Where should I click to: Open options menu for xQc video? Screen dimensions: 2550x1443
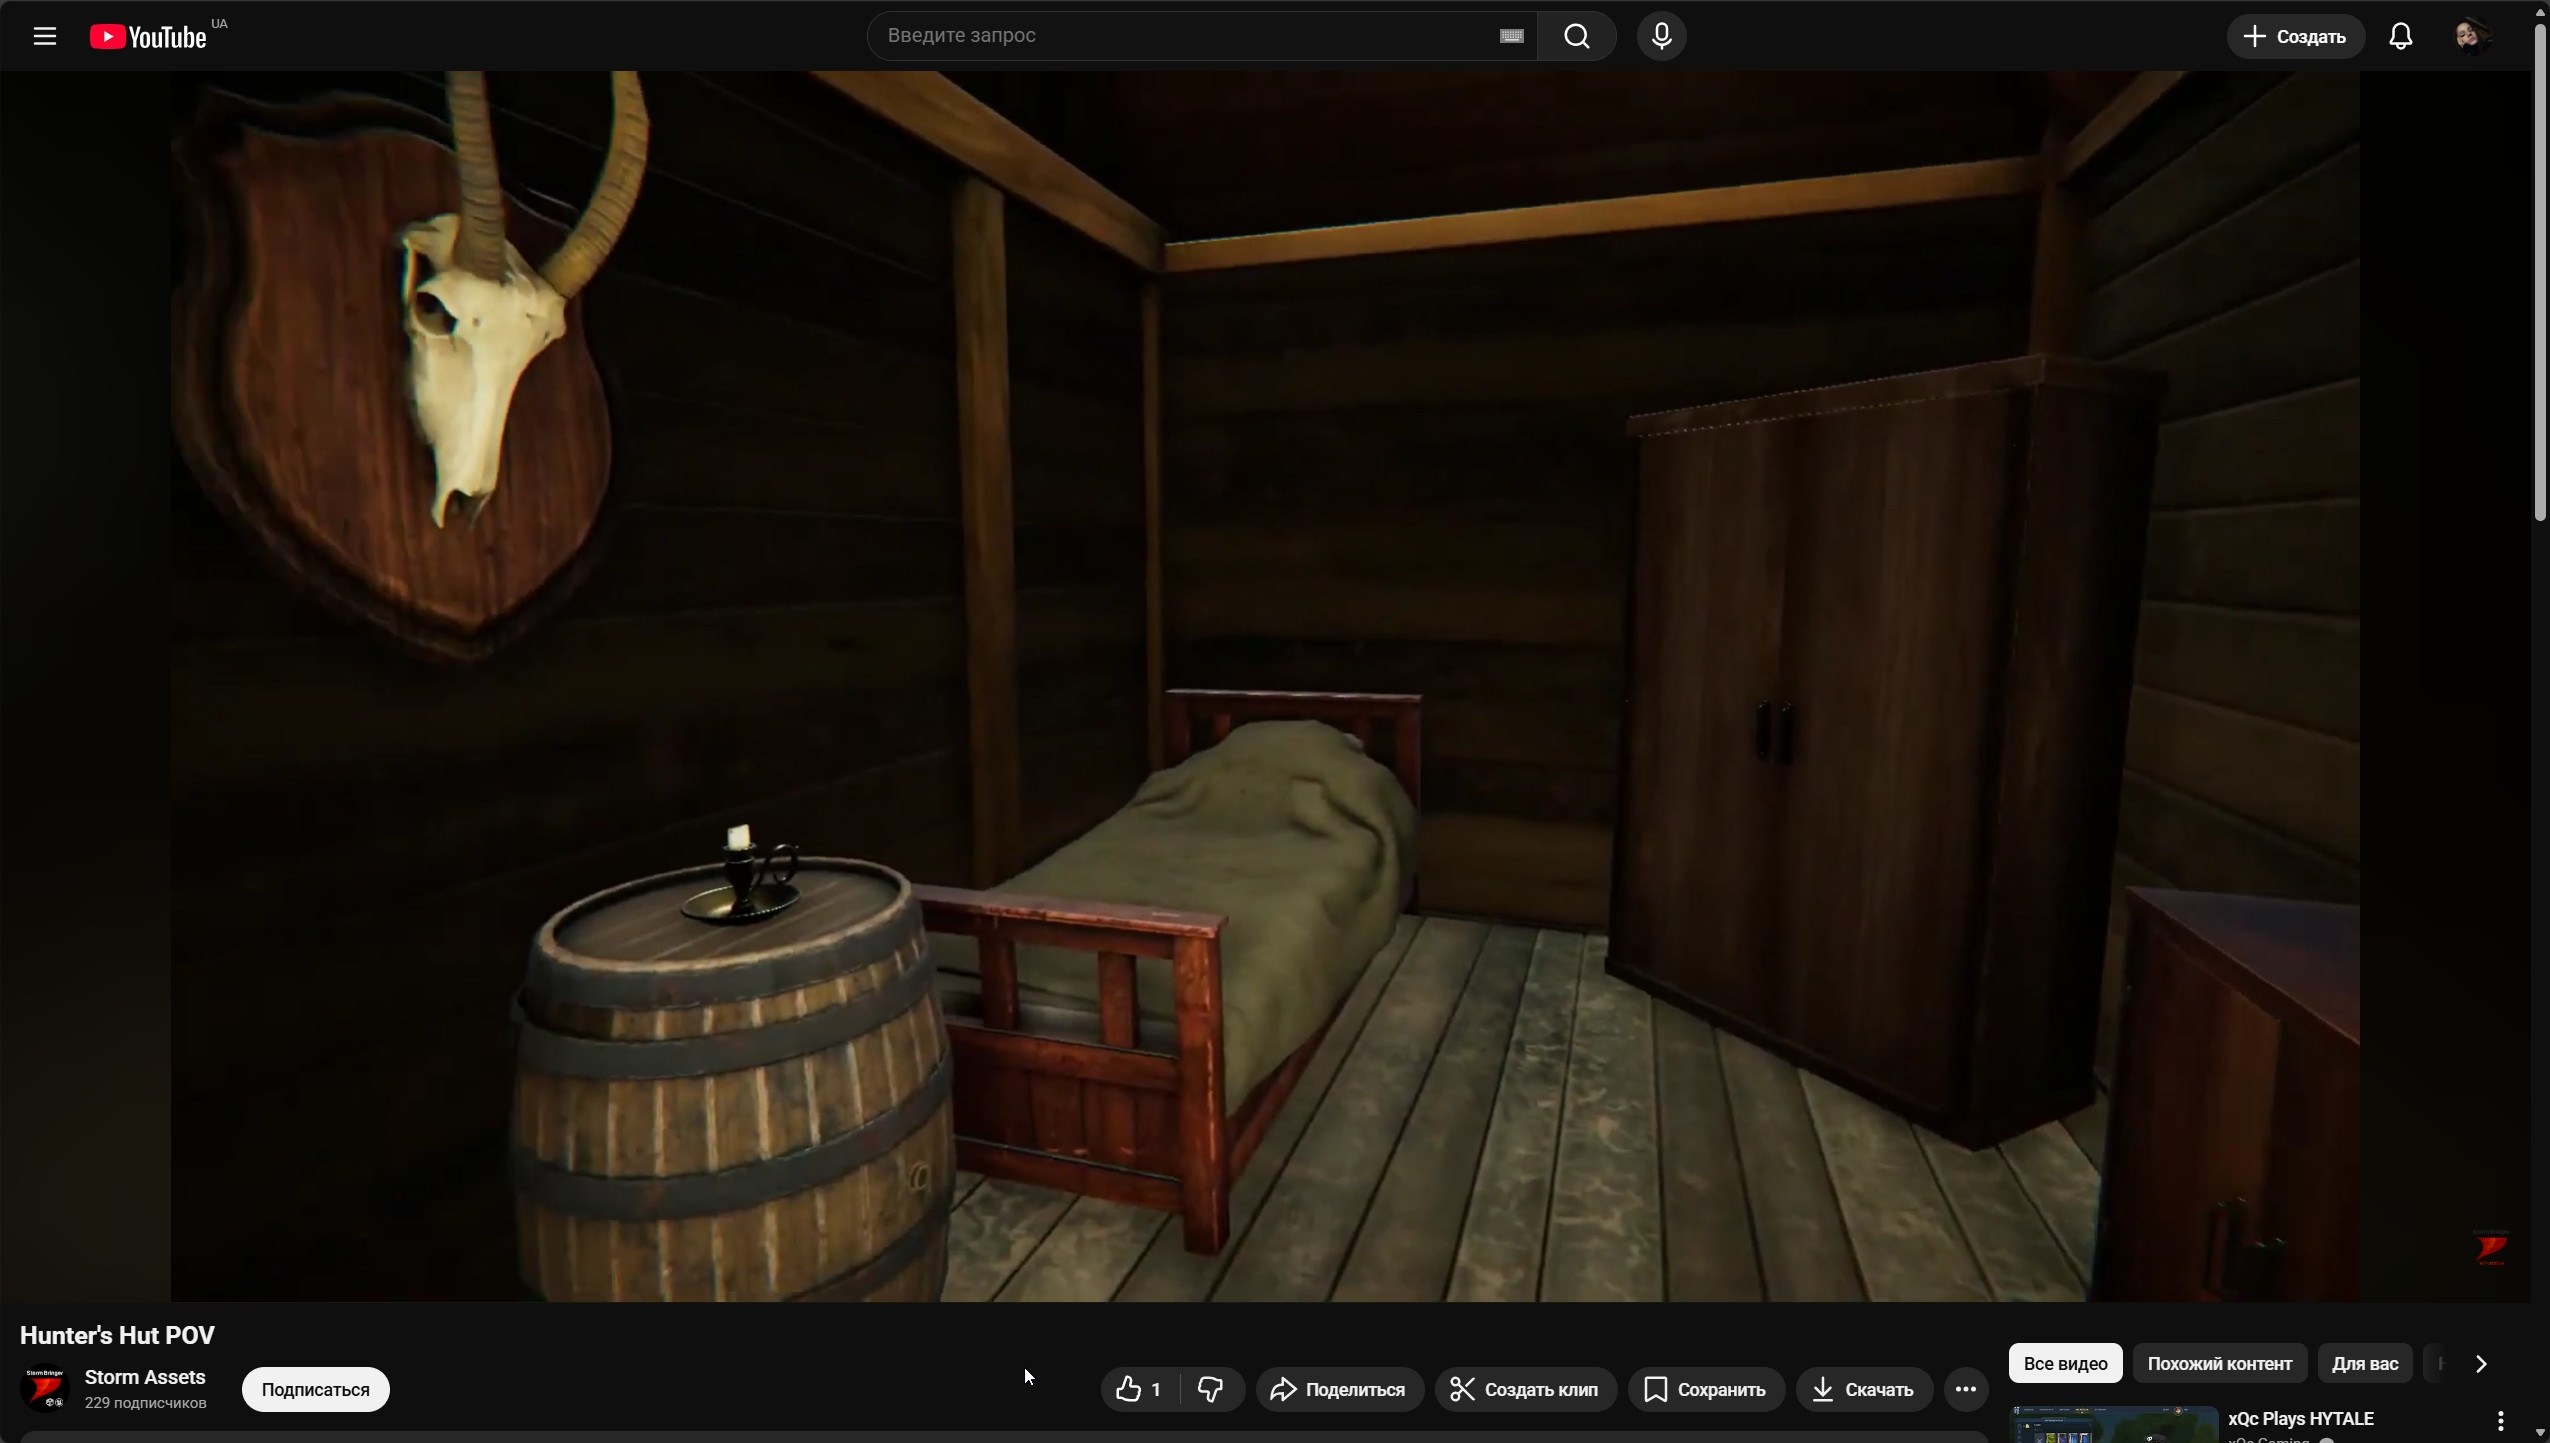point(2500,1420)
